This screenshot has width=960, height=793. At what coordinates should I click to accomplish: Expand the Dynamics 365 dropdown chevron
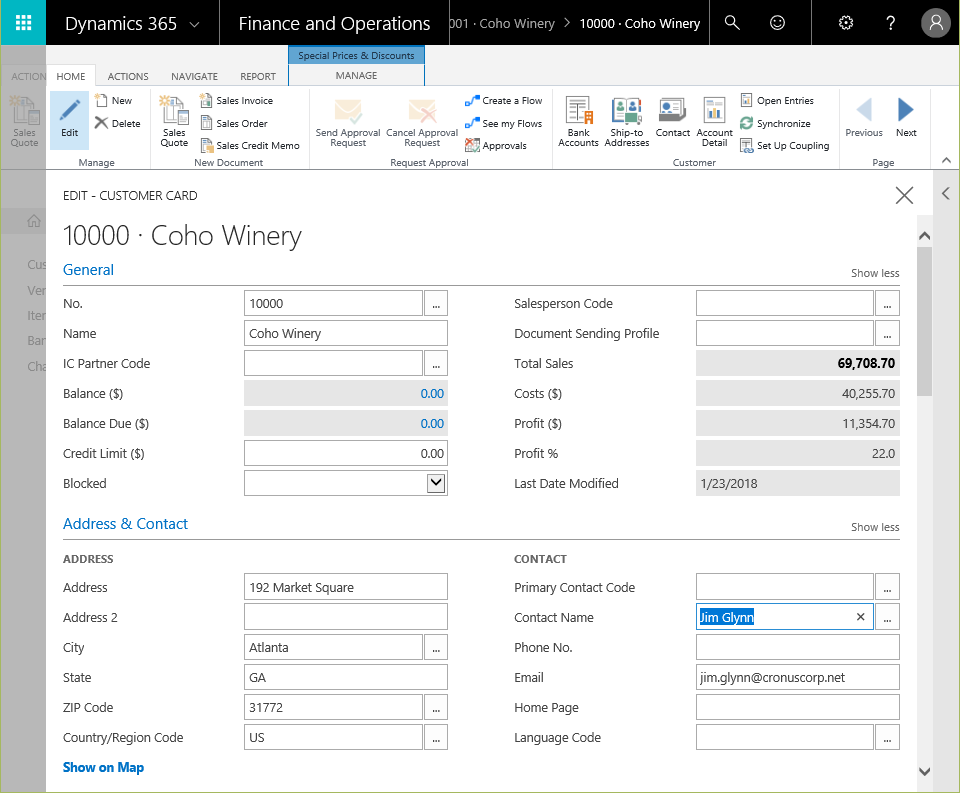(194, 24)
